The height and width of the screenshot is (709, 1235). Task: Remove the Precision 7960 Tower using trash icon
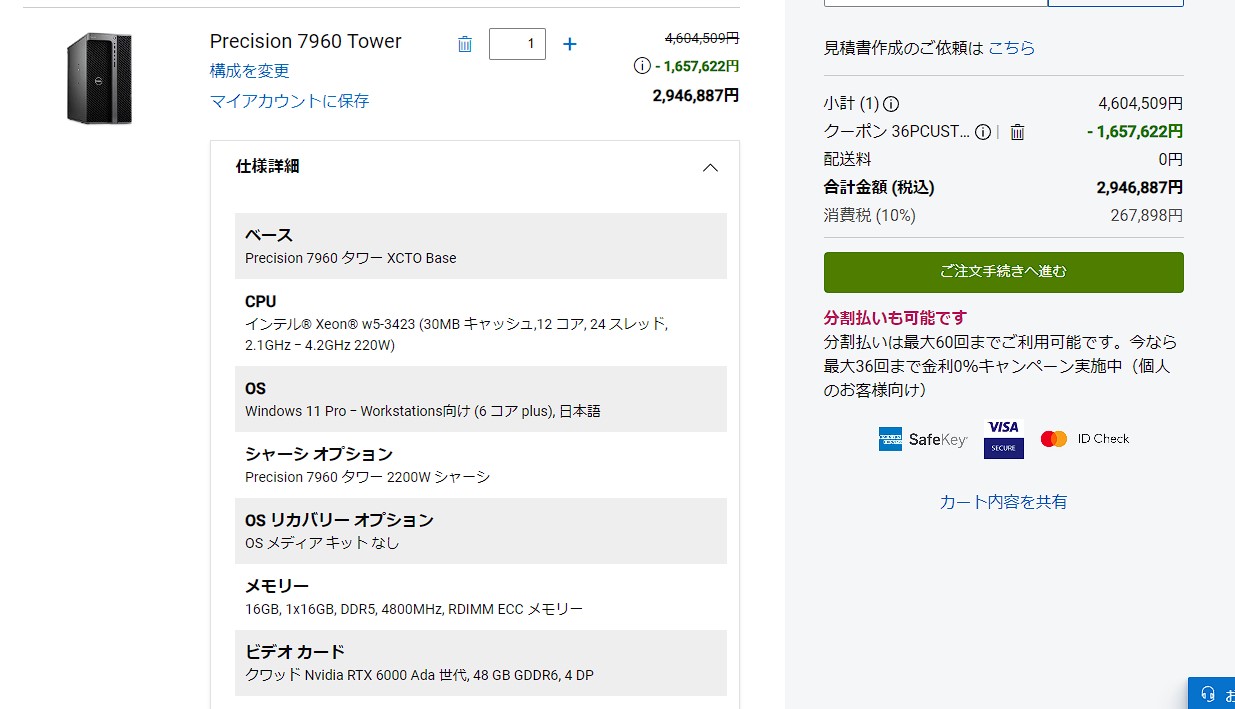(x=464, y=44)
